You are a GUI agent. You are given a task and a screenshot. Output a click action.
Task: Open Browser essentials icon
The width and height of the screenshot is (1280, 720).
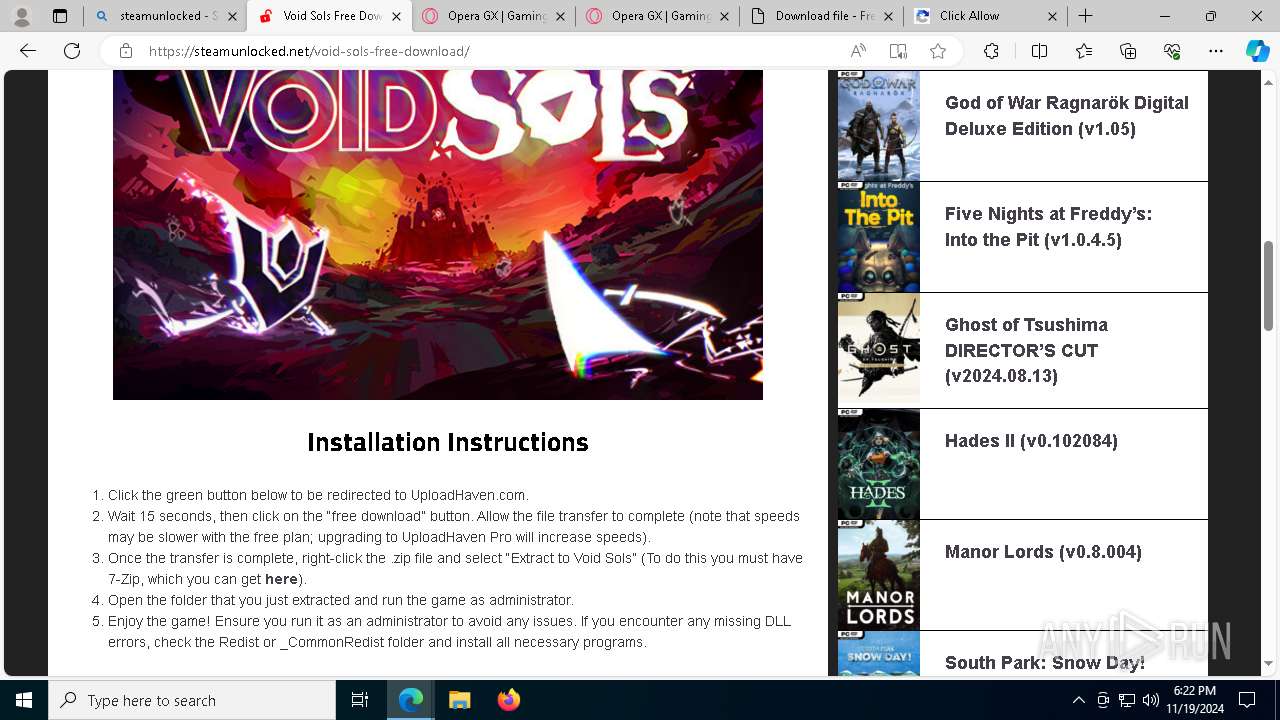click(x=1172, y=51)
